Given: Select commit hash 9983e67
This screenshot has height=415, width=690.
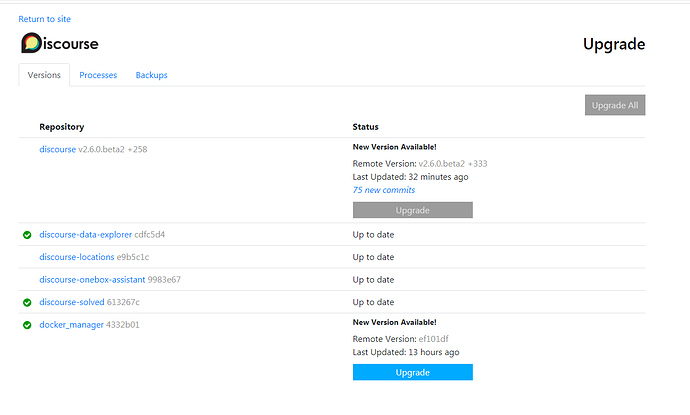Looking at the screenshot, I should click(x=164, y=279).
